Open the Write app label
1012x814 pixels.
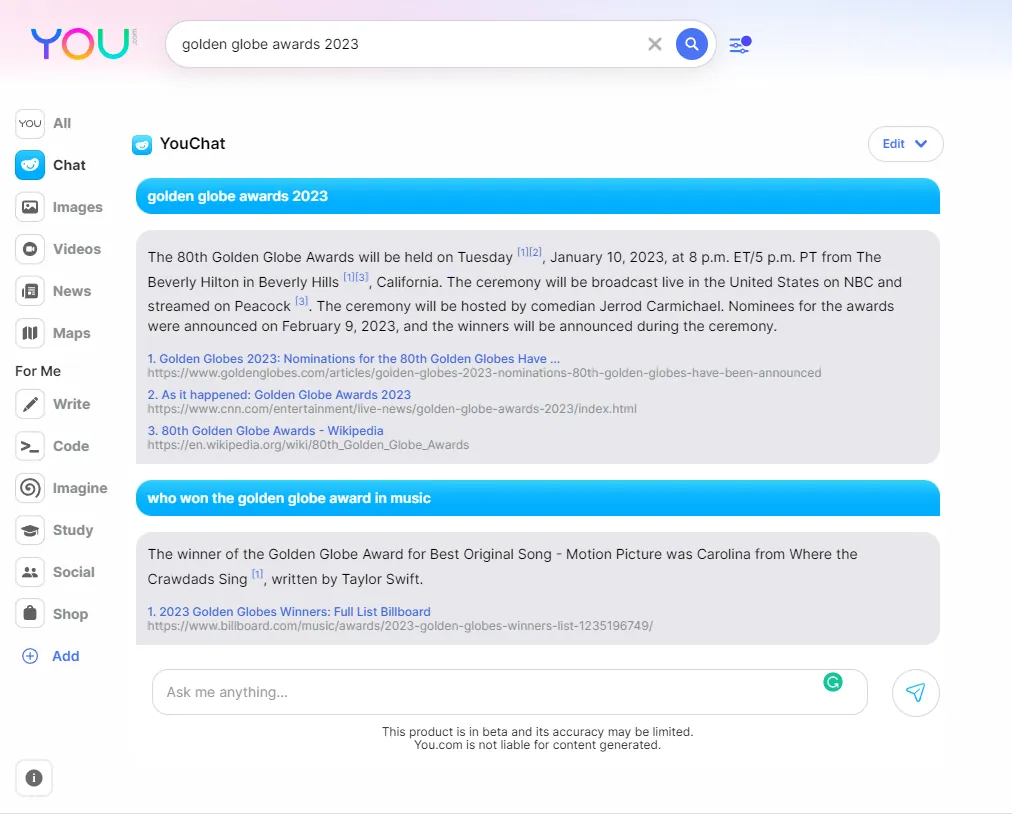pos(72,404)
